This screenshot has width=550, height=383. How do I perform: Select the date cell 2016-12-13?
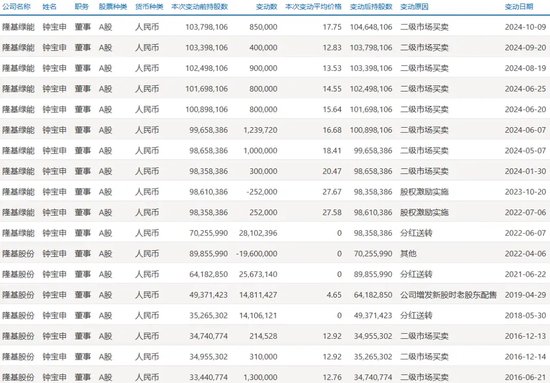click(525, 336)
